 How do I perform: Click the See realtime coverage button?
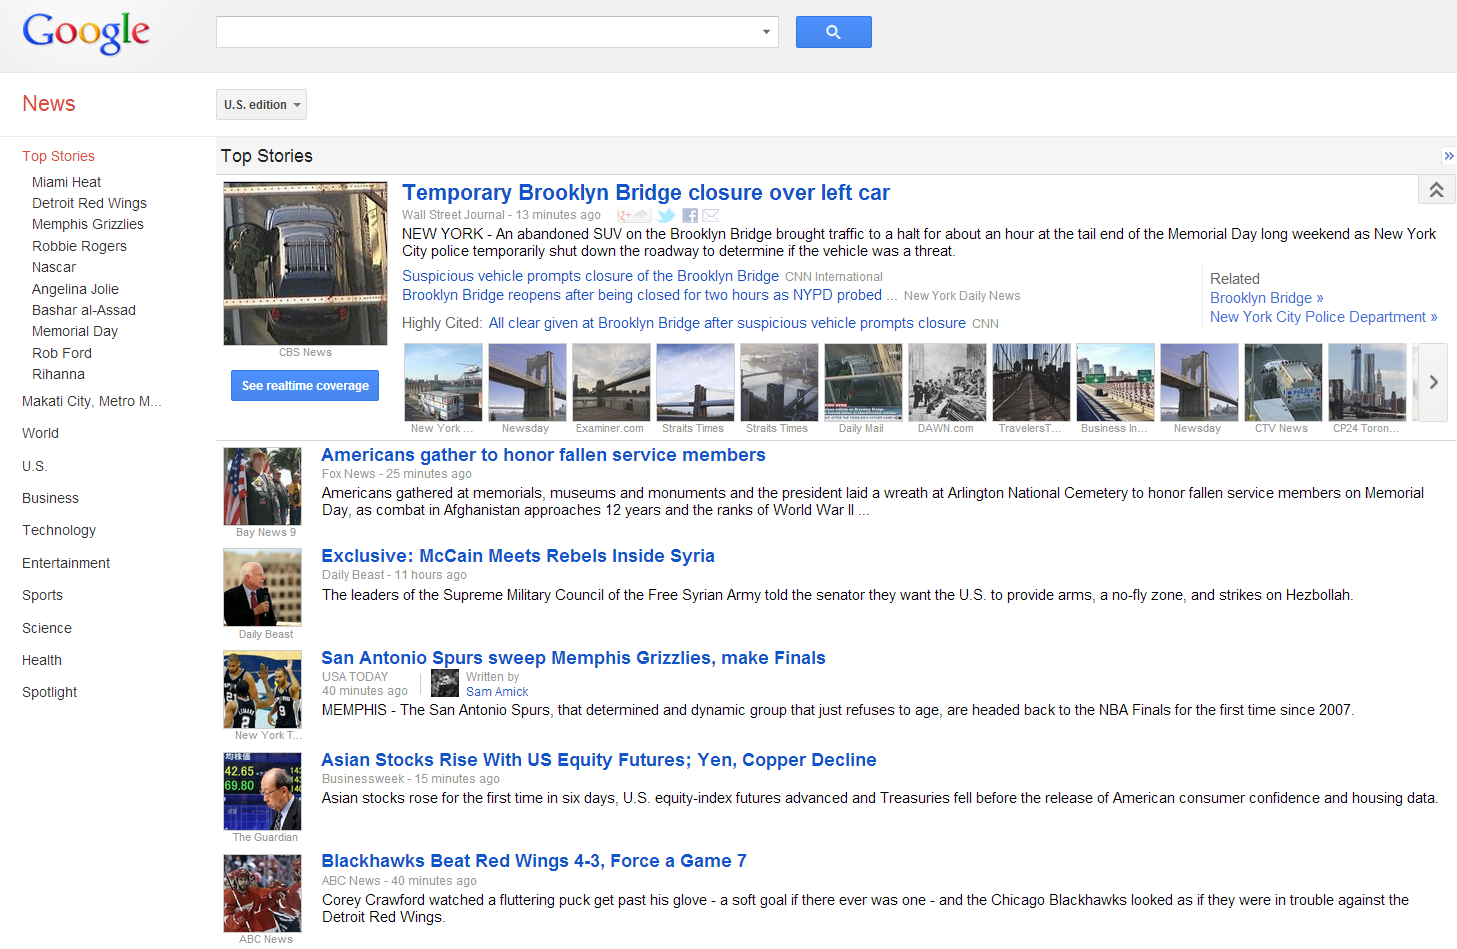point(305,385)
